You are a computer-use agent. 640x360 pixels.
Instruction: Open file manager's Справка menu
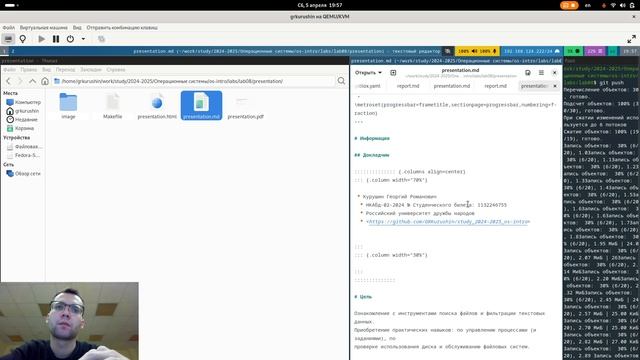(116, 70)
